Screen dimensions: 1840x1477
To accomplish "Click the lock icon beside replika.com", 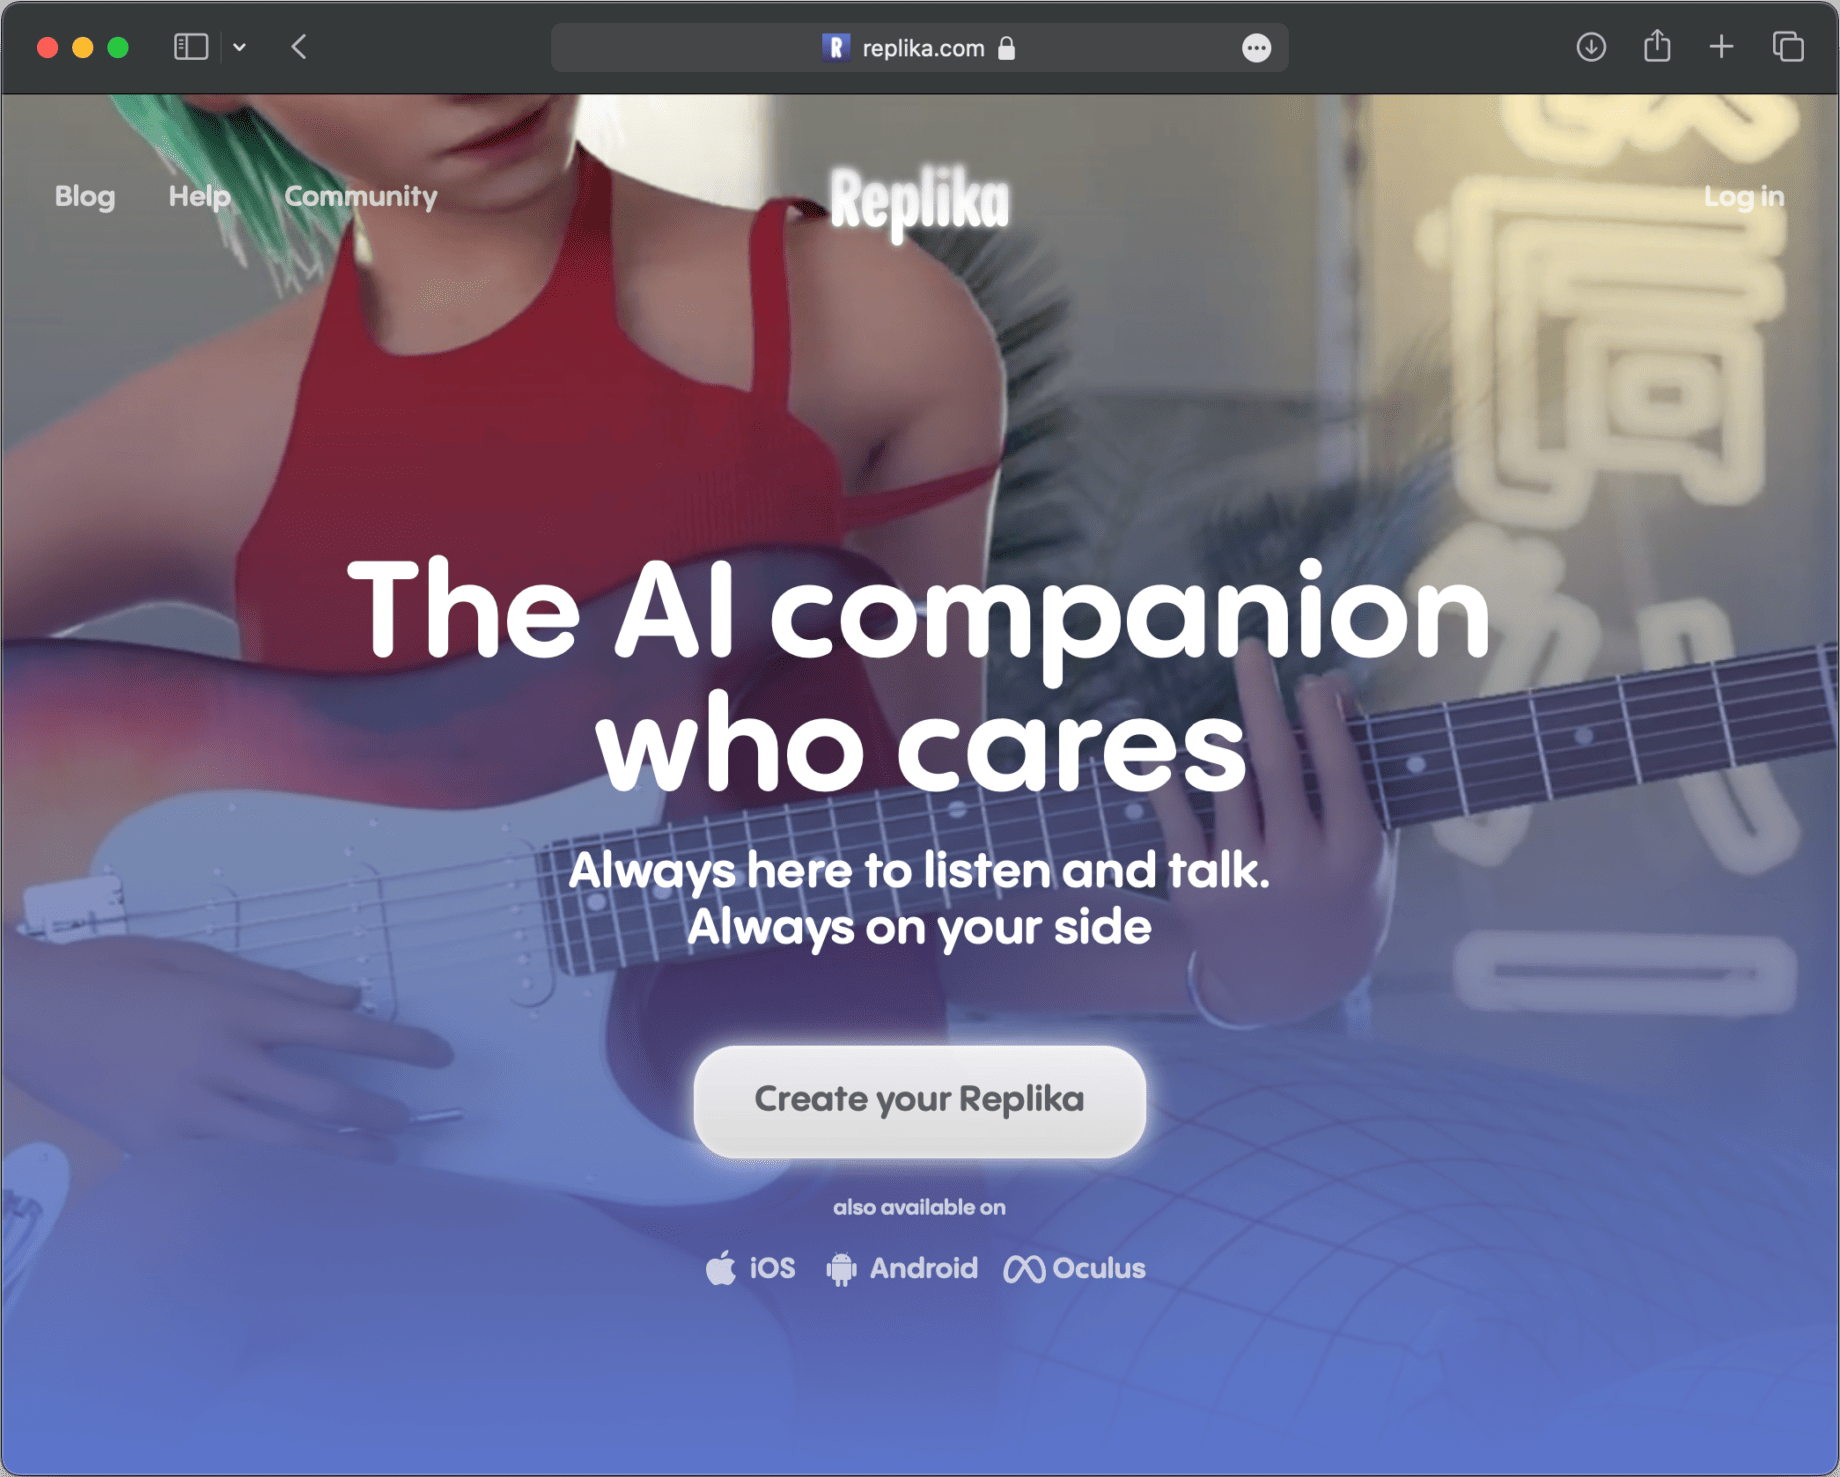I will click(x=1007, y=48).
